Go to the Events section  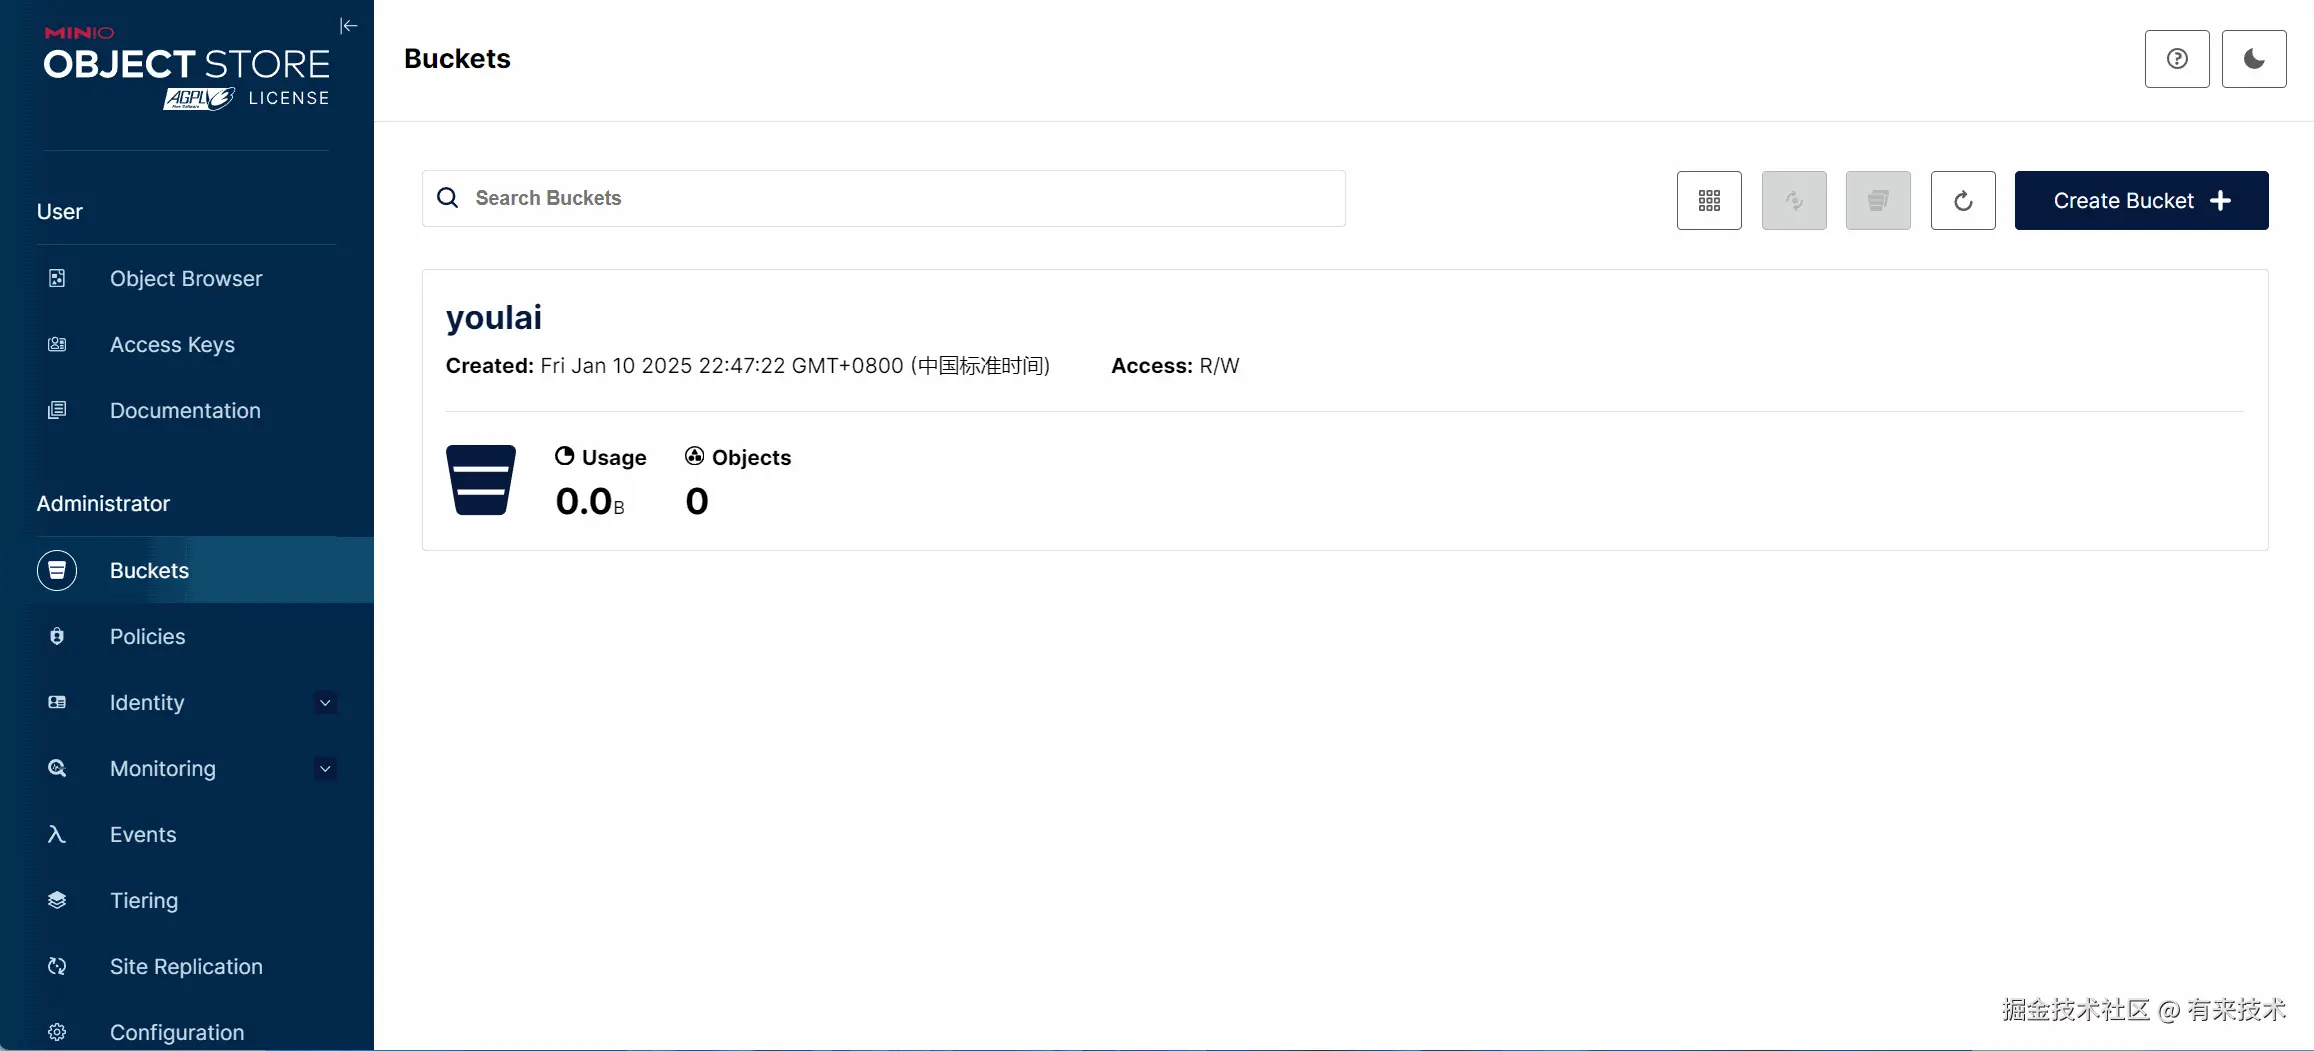(x=142, y=834)
